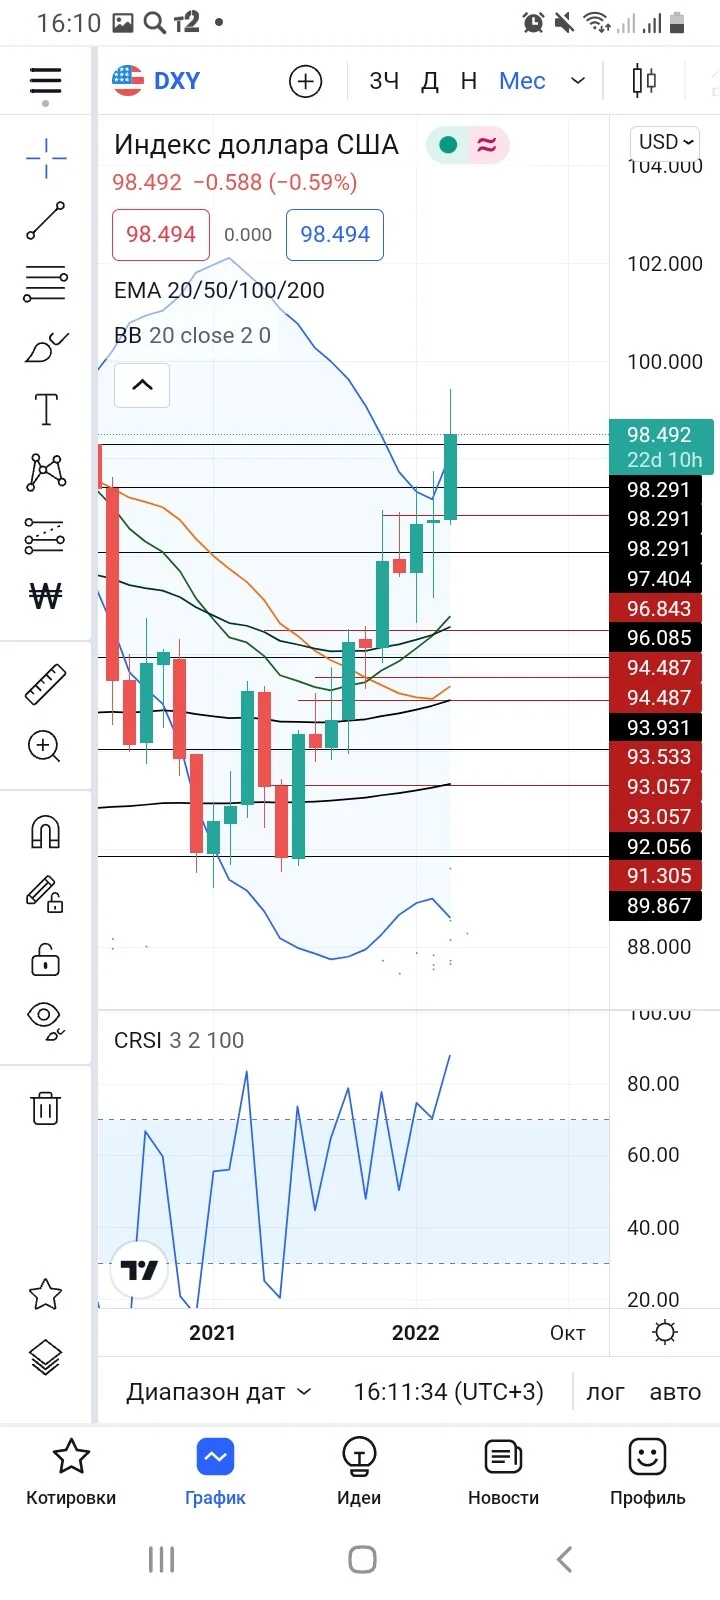Add symbol with plus circle button

305,81
